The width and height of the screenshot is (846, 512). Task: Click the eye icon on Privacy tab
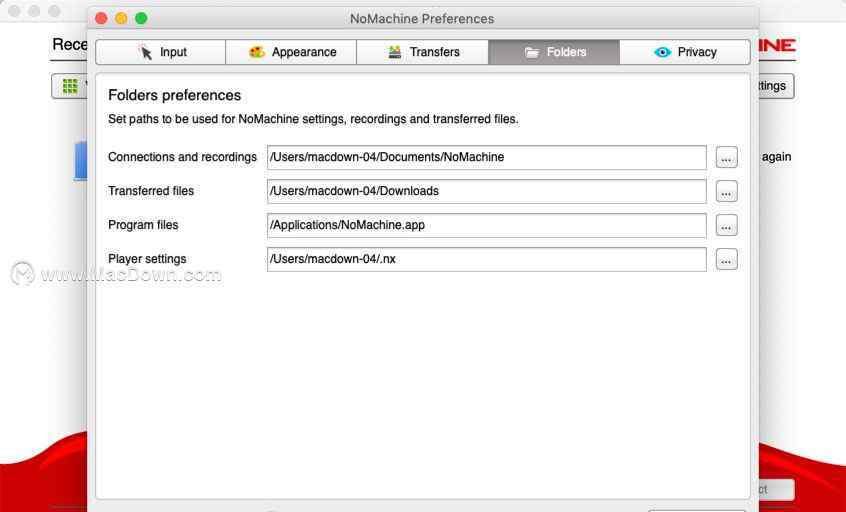[662, 52]
